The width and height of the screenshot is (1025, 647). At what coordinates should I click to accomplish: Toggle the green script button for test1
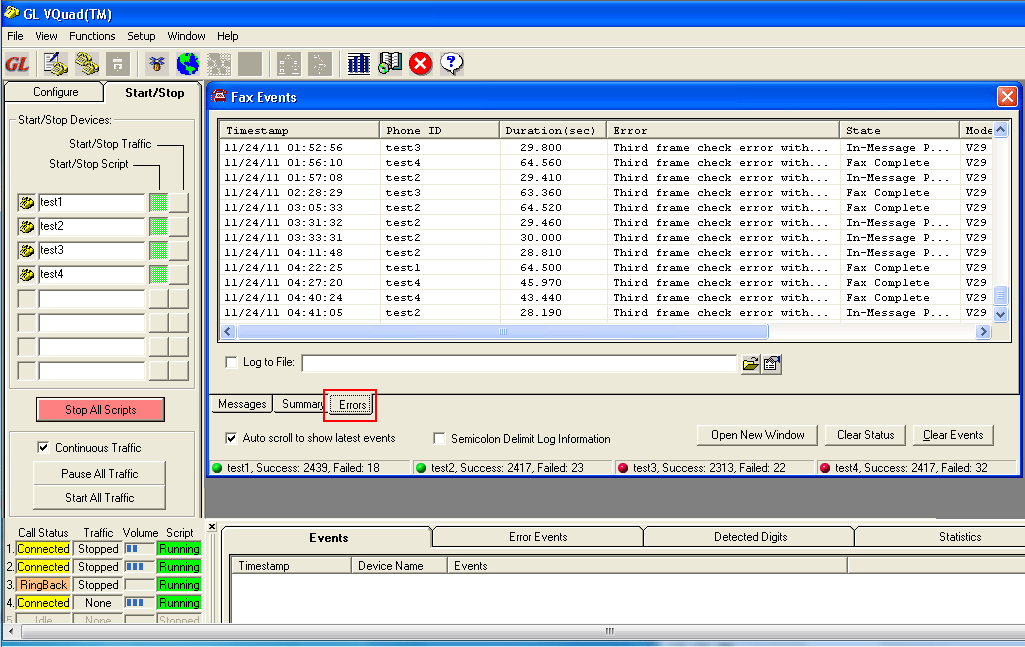tap(159, 203)
